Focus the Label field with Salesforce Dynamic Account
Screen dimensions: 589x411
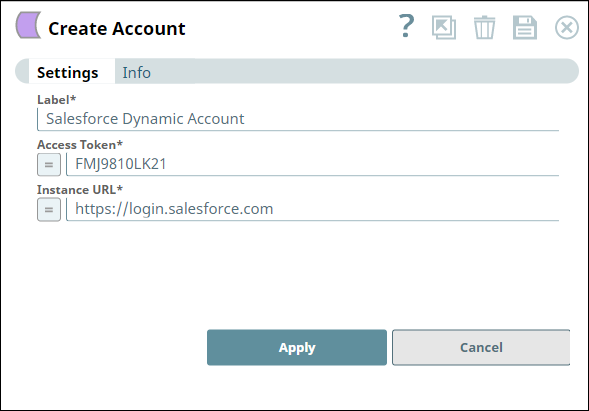click(x=298, y=119)
